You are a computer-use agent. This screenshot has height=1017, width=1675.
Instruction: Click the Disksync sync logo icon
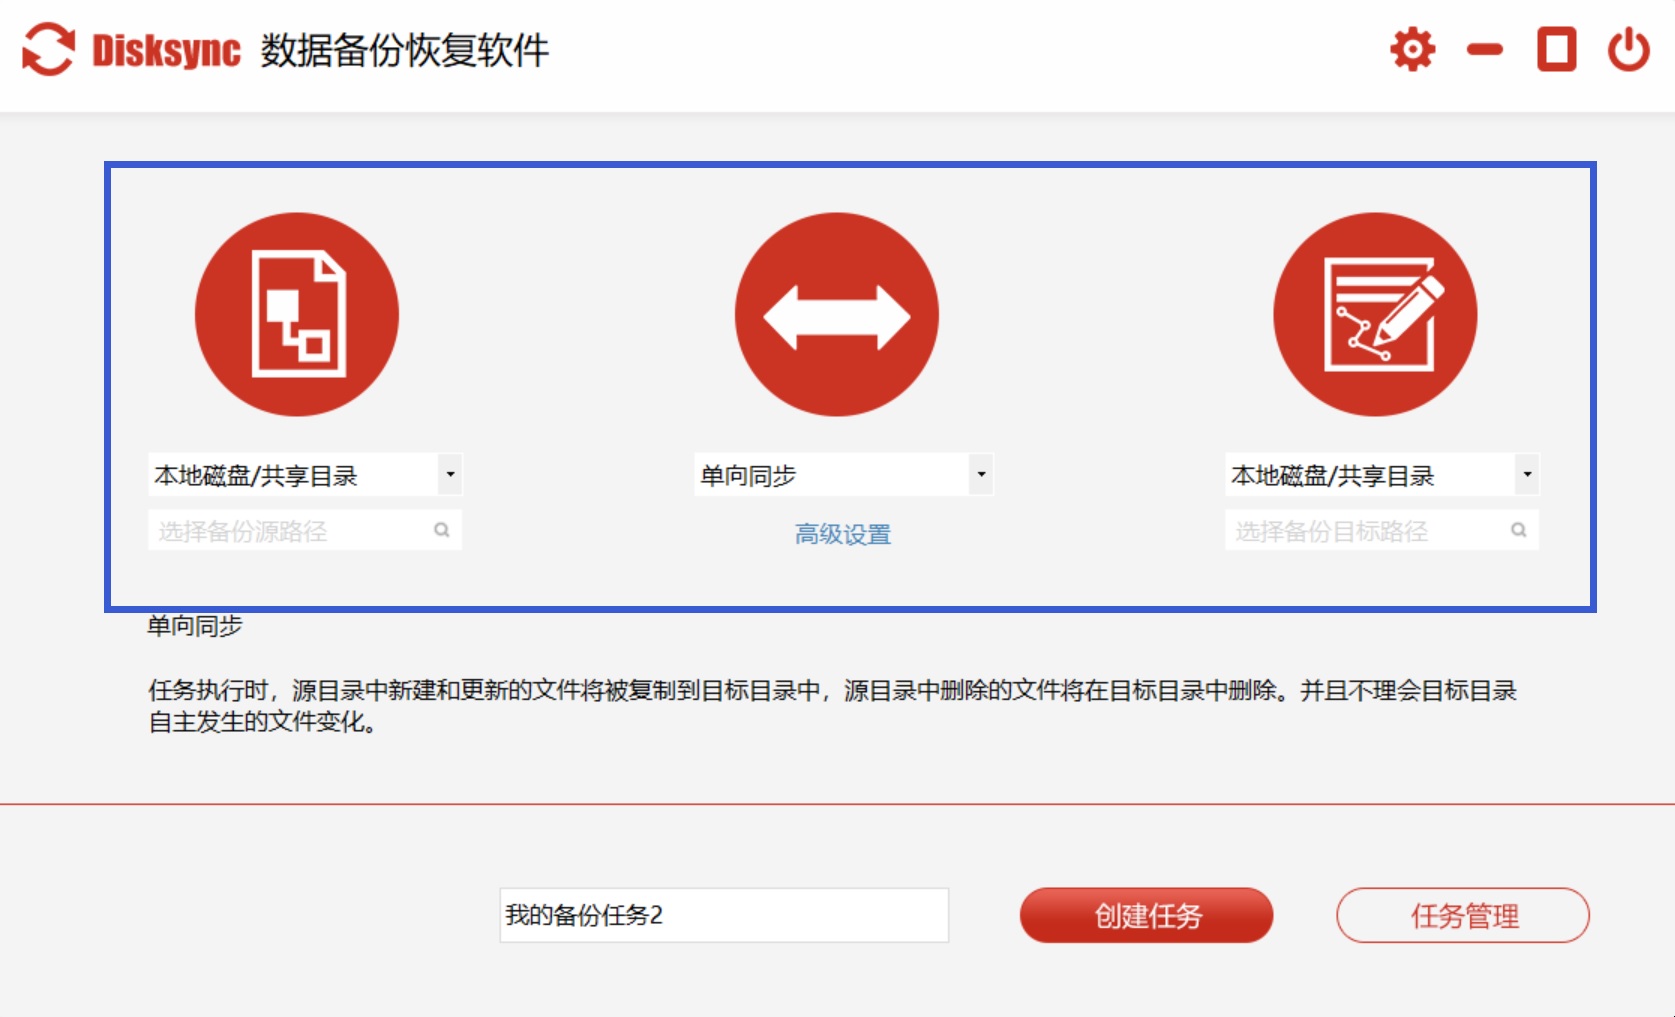(x=48, y=49)
